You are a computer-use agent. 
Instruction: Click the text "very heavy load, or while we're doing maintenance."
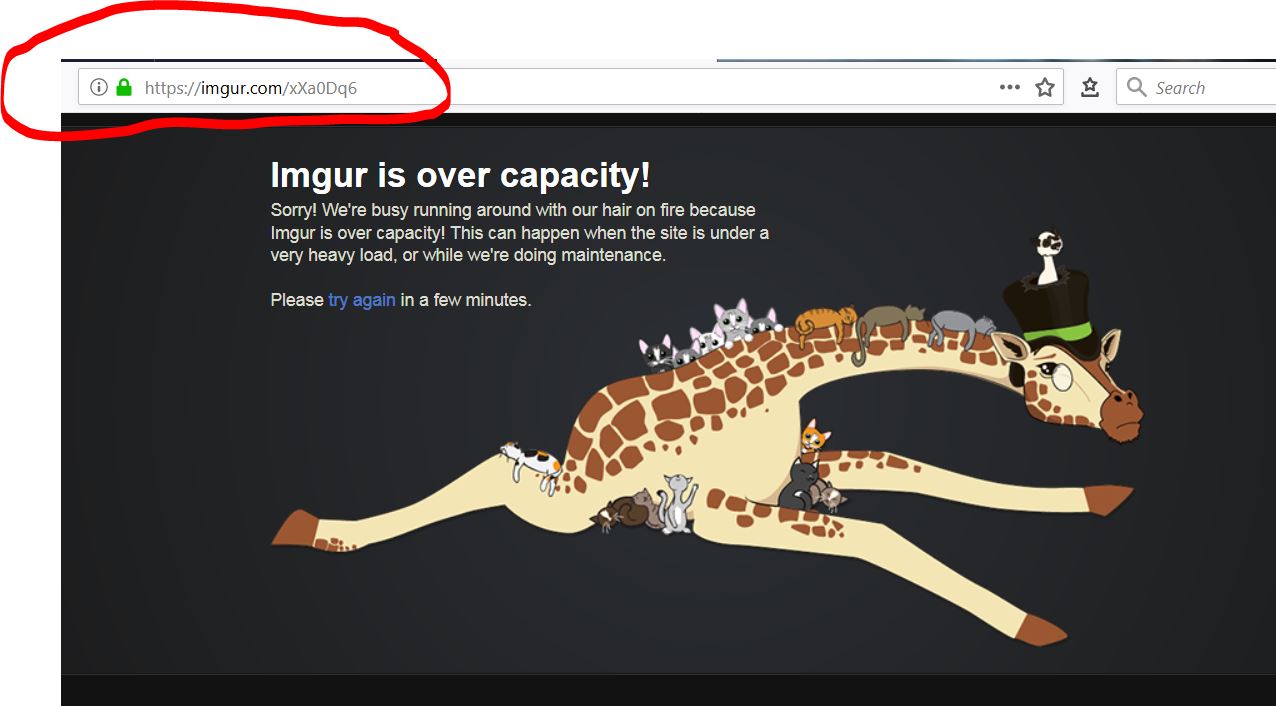pos(468,255)
